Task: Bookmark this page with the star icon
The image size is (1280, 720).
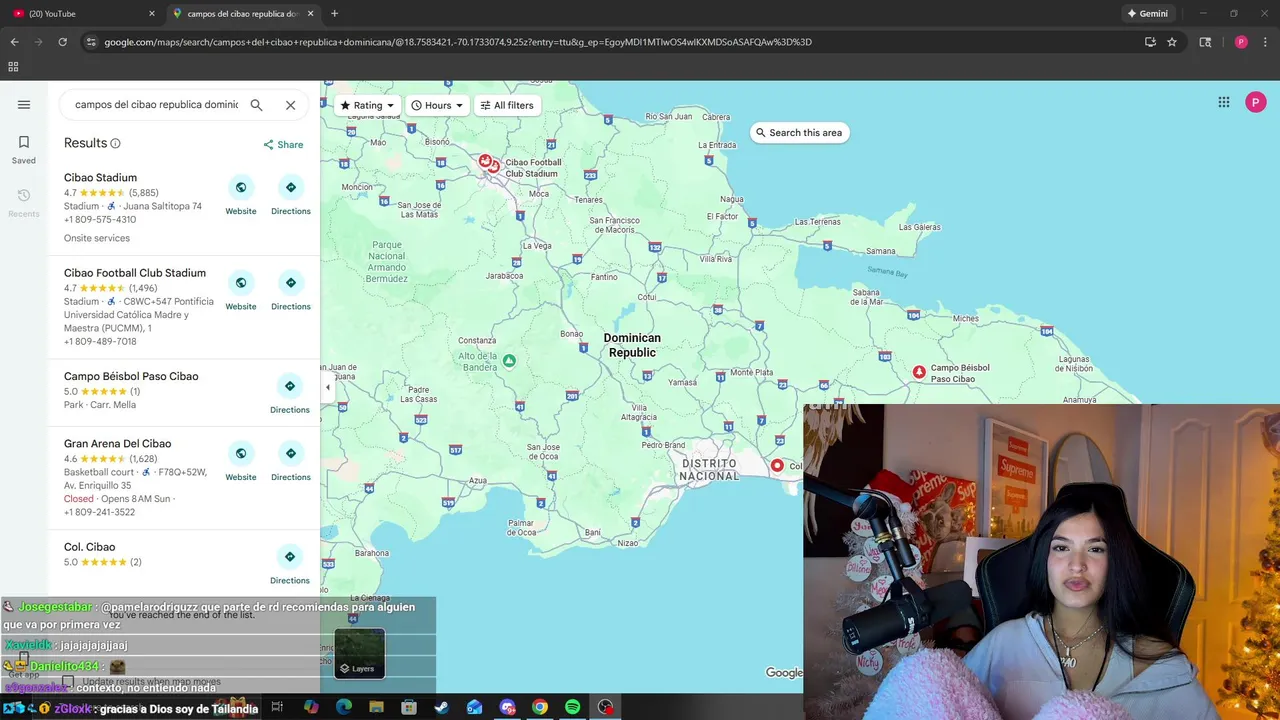Action: click(x=1172, y=42)
